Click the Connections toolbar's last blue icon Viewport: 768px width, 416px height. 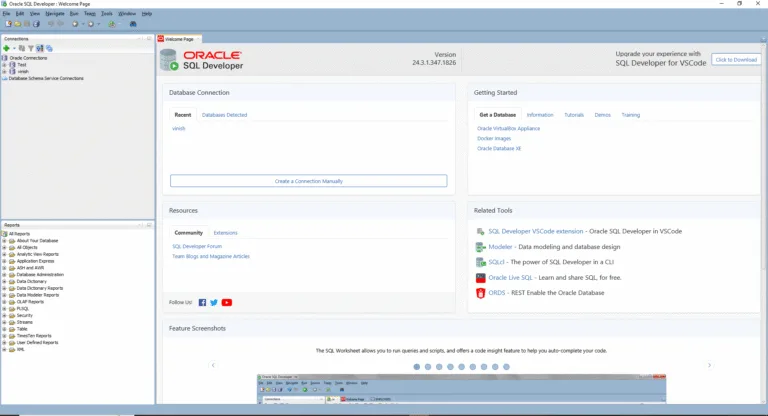tap(49, 48)
